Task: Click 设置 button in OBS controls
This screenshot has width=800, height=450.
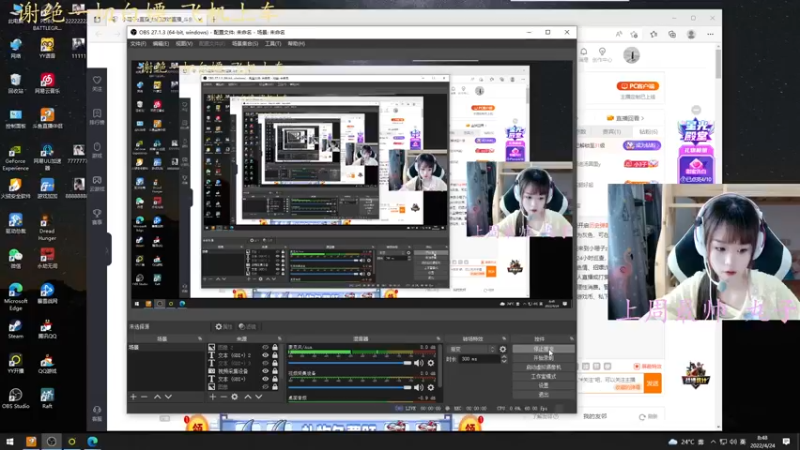Action: [543, 386]
